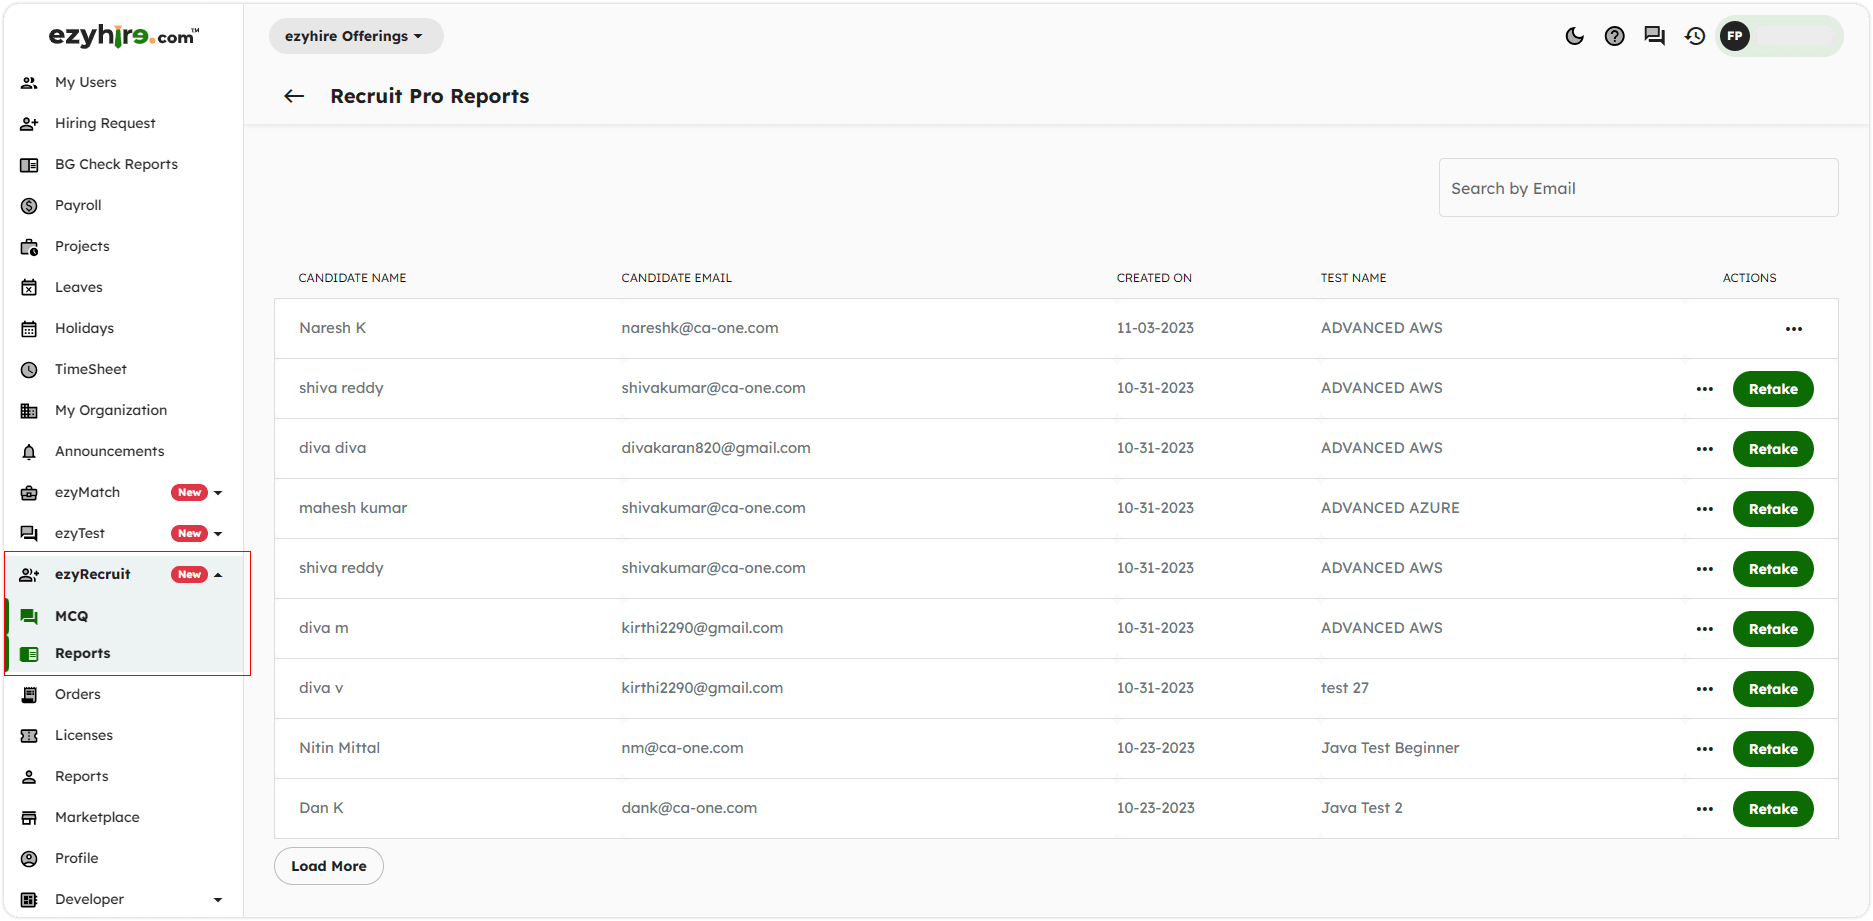
Task: Retake test for diva diva
Action: click(x=1773, y=449)
